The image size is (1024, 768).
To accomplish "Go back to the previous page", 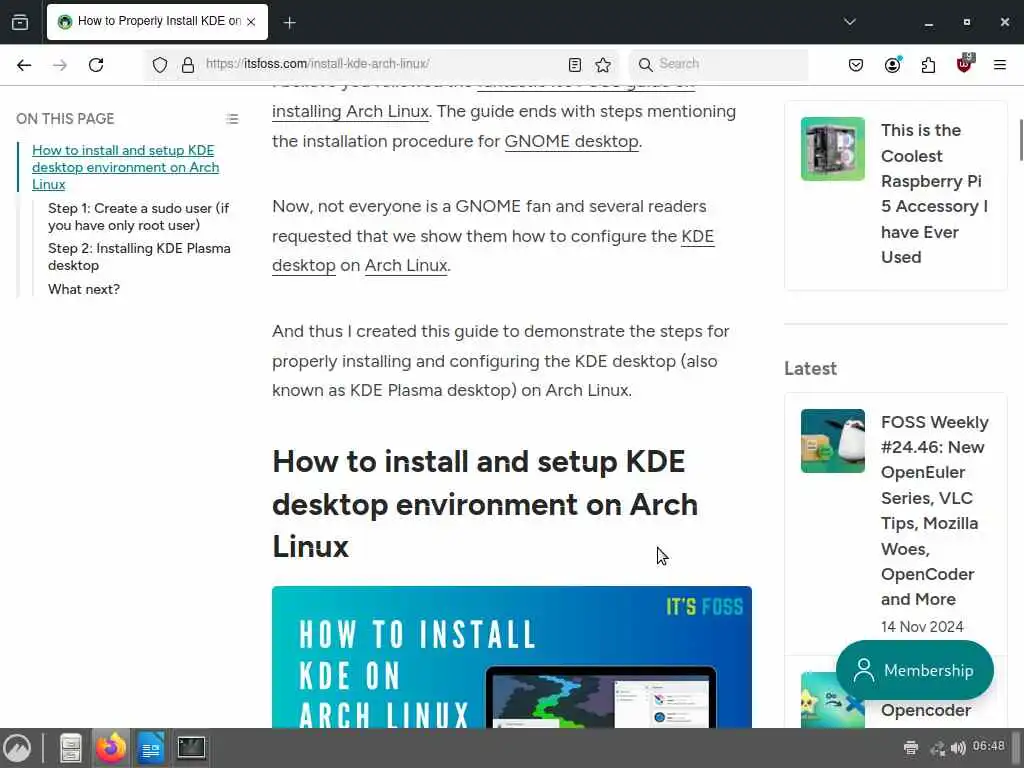I will click(24, 65).
